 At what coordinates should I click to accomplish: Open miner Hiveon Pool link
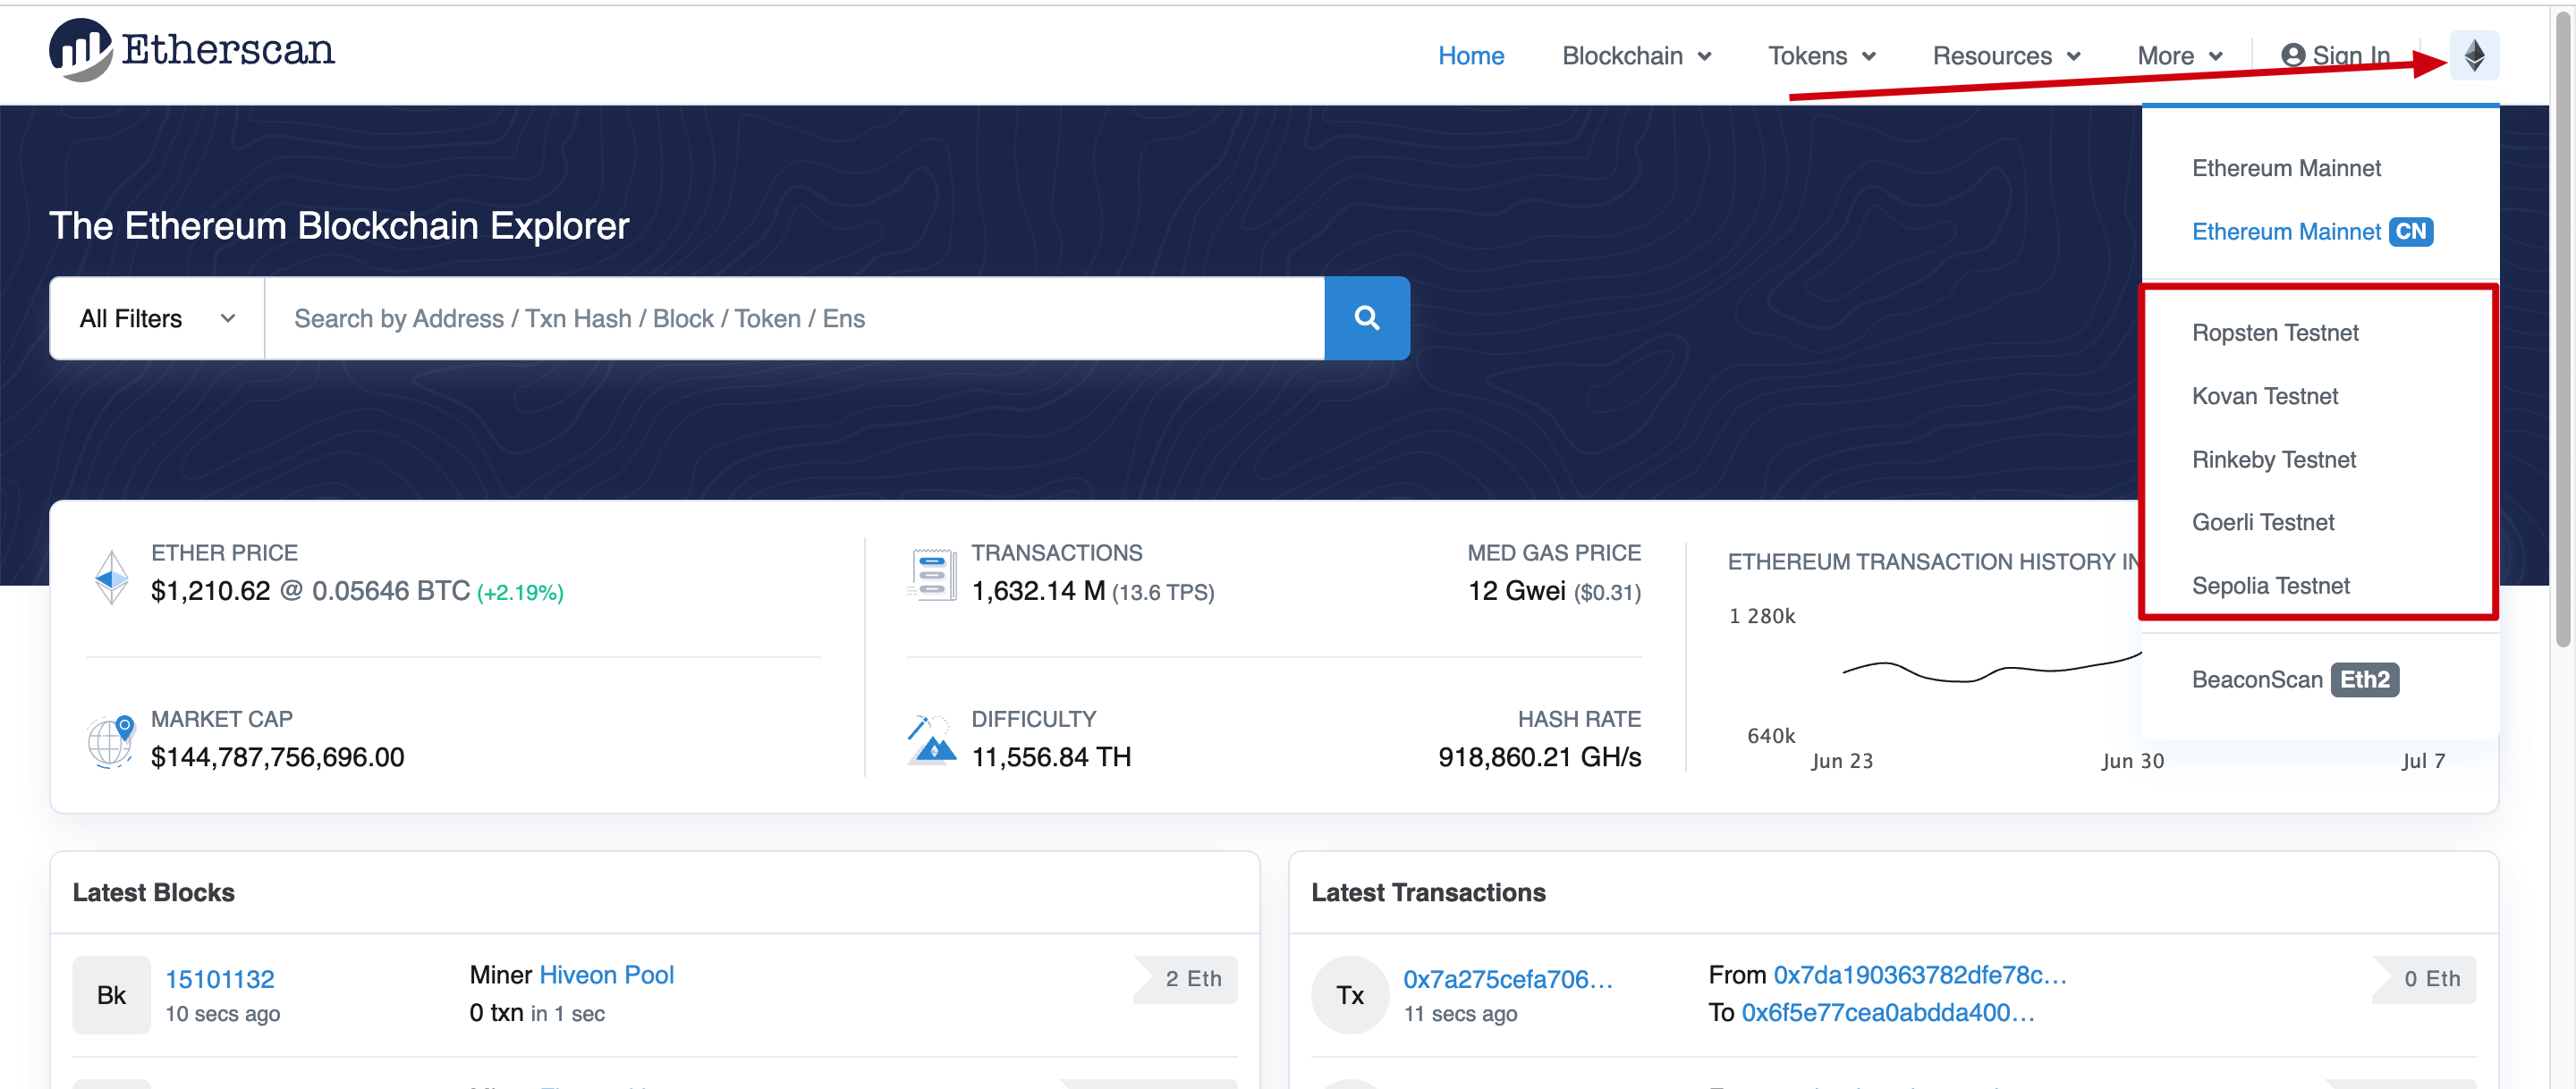606,974
